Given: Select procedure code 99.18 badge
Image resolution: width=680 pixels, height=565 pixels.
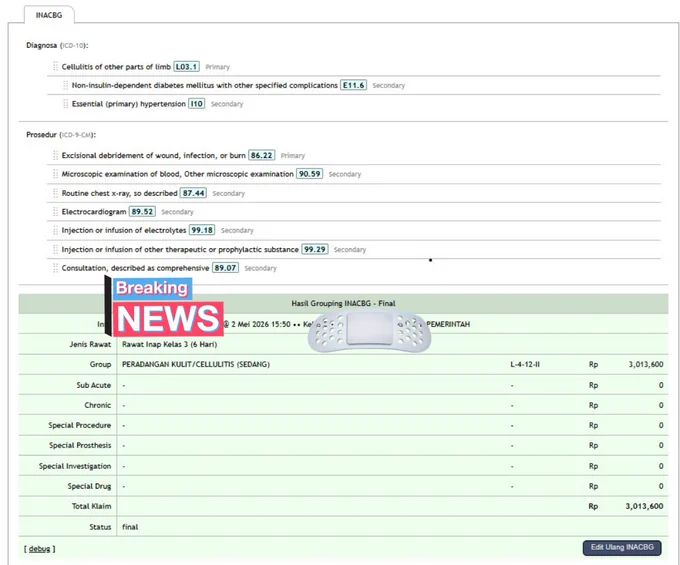Looking at the screenshot, I should [x=202, y=230].
